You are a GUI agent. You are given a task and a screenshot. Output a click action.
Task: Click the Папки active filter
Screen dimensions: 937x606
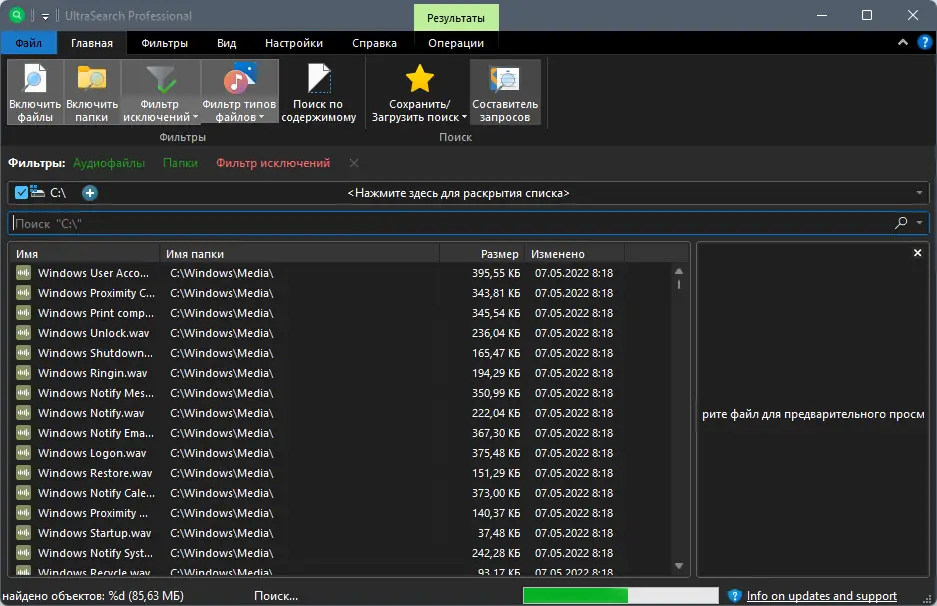[180, 163]
